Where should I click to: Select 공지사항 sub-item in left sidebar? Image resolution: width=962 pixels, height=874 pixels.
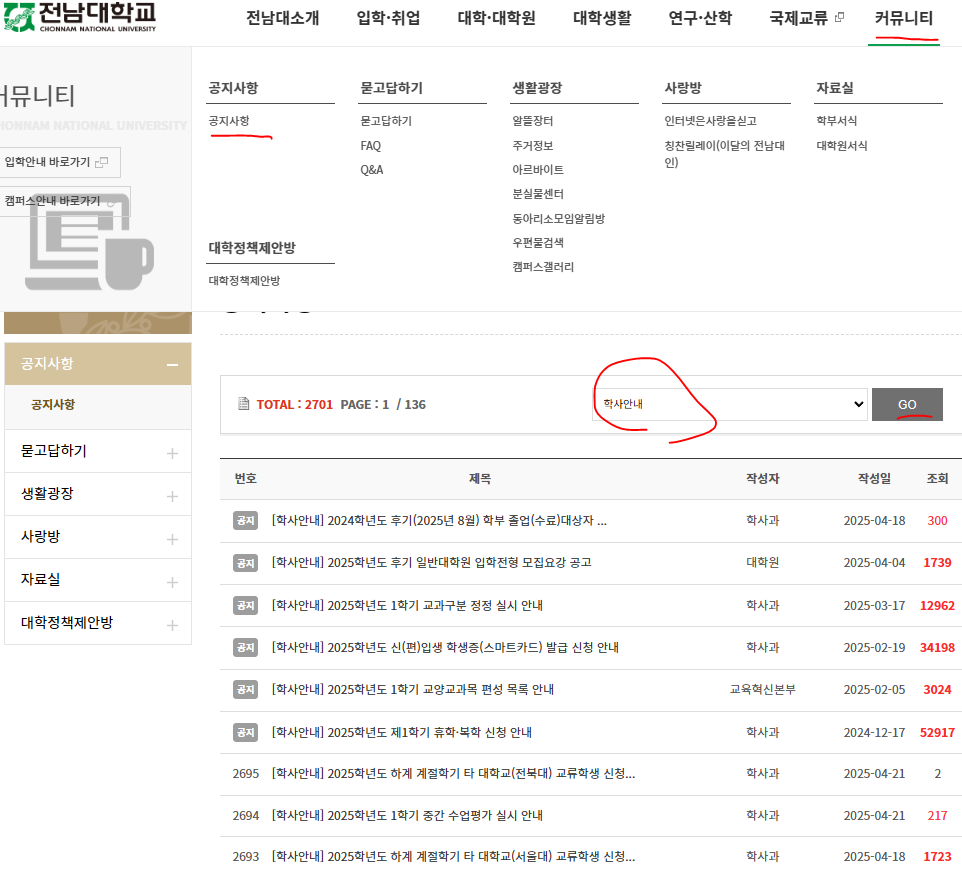click(x=53, y=405)
